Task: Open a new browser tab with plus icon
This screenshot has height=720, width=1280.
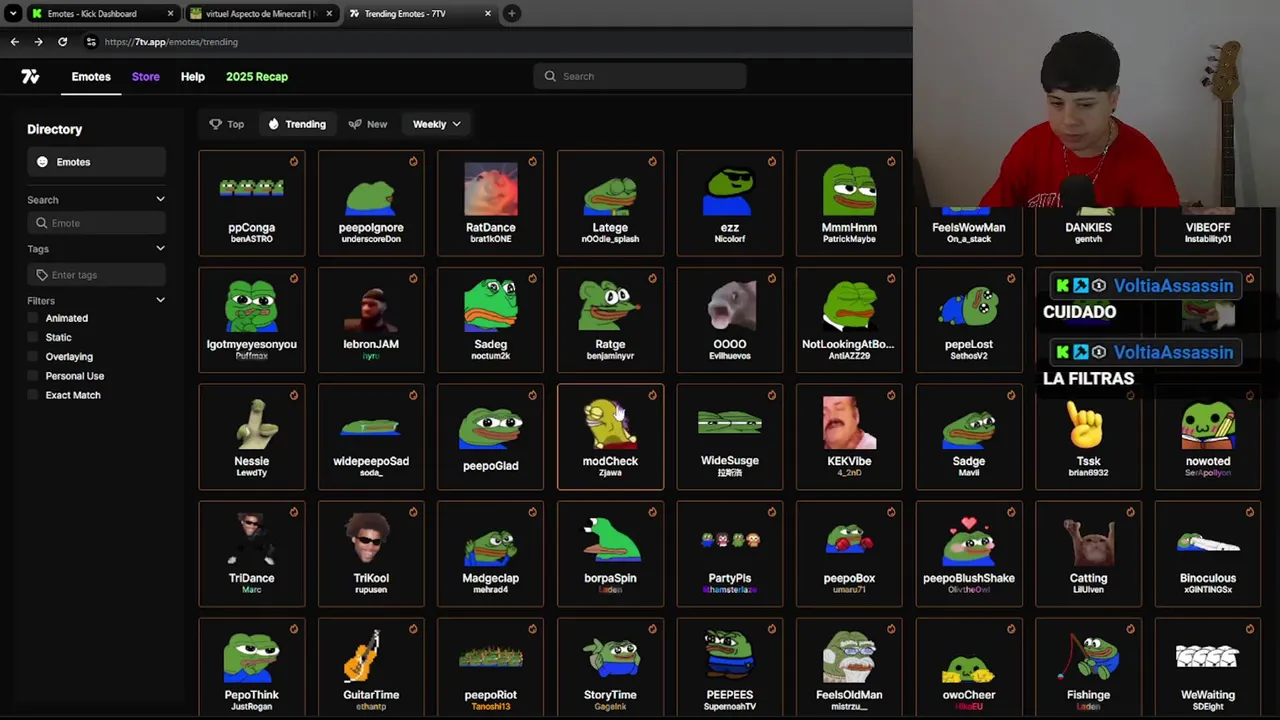Action: (511, 13)
